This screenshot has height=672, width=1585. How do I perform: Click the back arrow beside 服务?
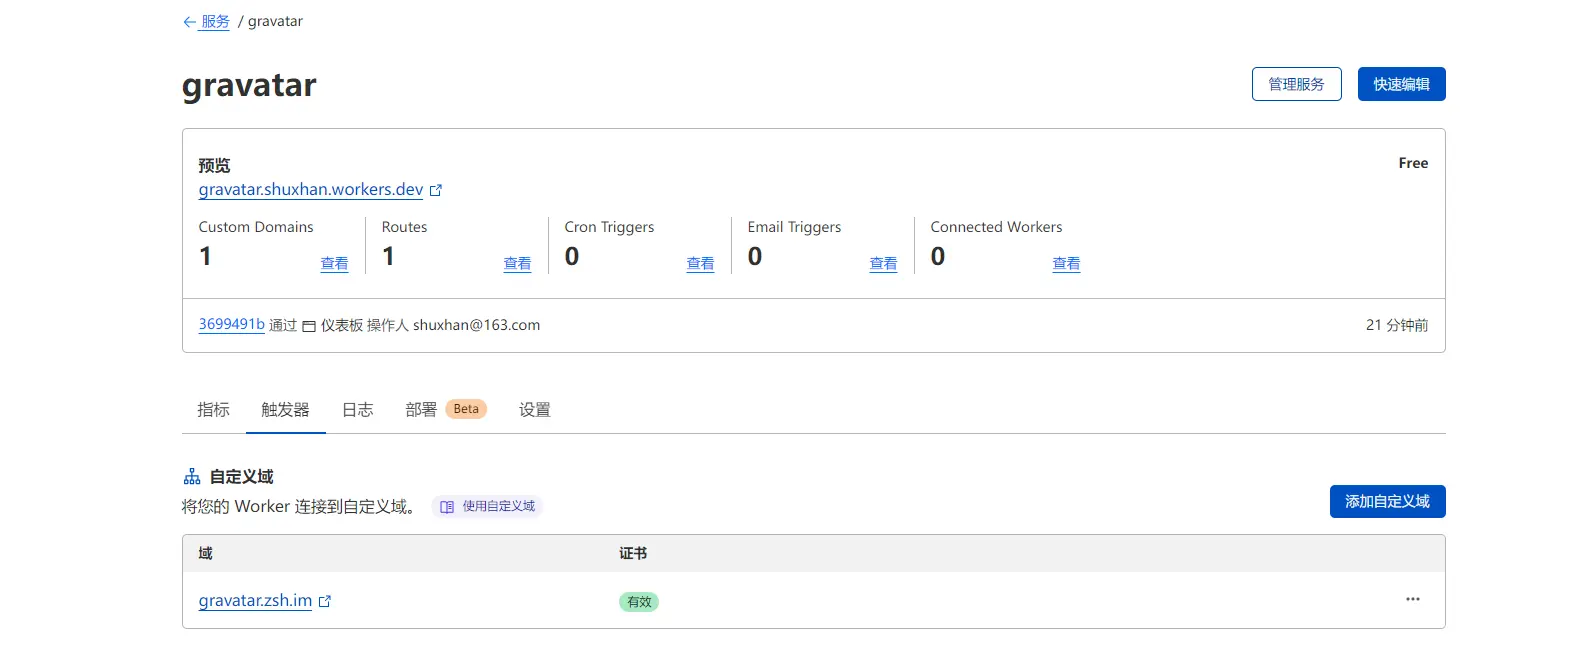pyautogui.click(x=189, y=22)
